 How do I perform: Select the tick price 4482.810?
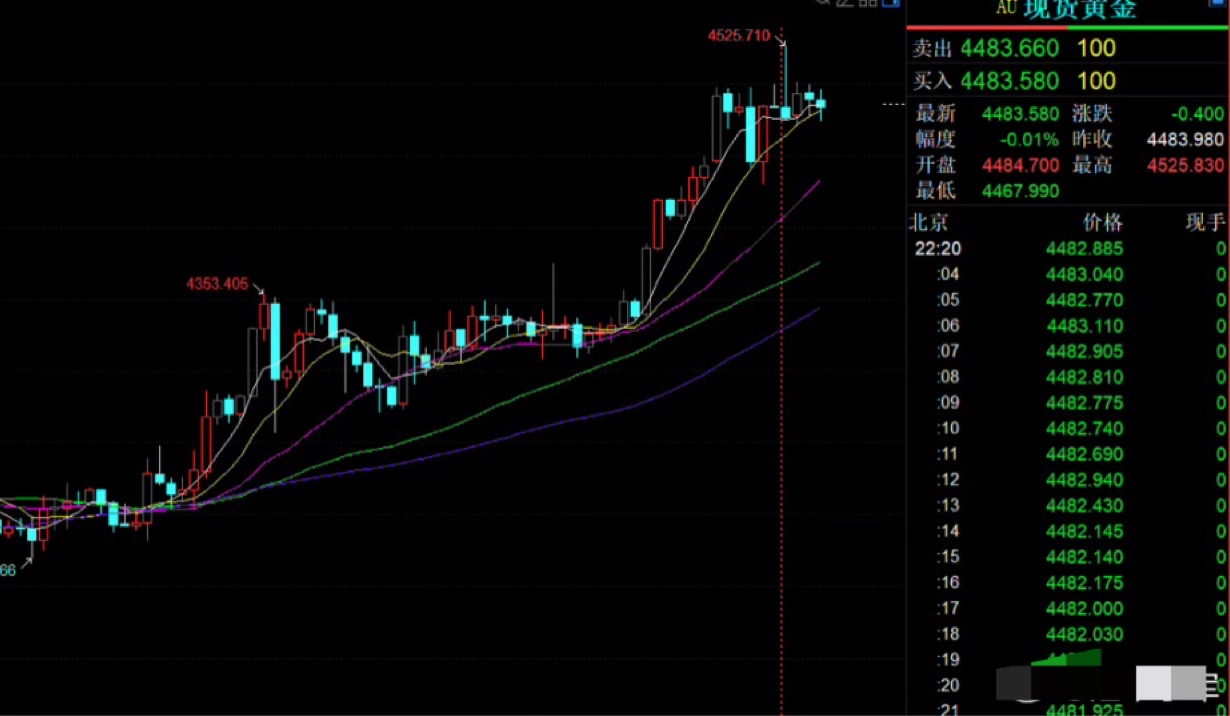pyautogui.click(x=1085, y=378)
